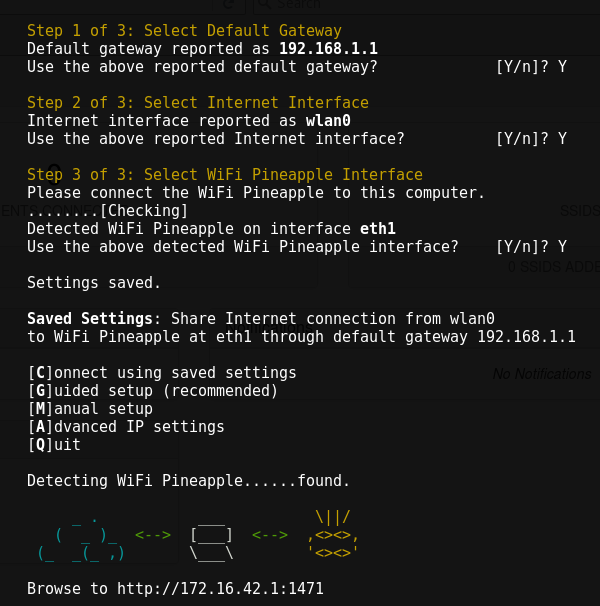Screen dimensions: 600x606
Task: Click the ASCII laptop computer icon
Action: pos(211,537)
